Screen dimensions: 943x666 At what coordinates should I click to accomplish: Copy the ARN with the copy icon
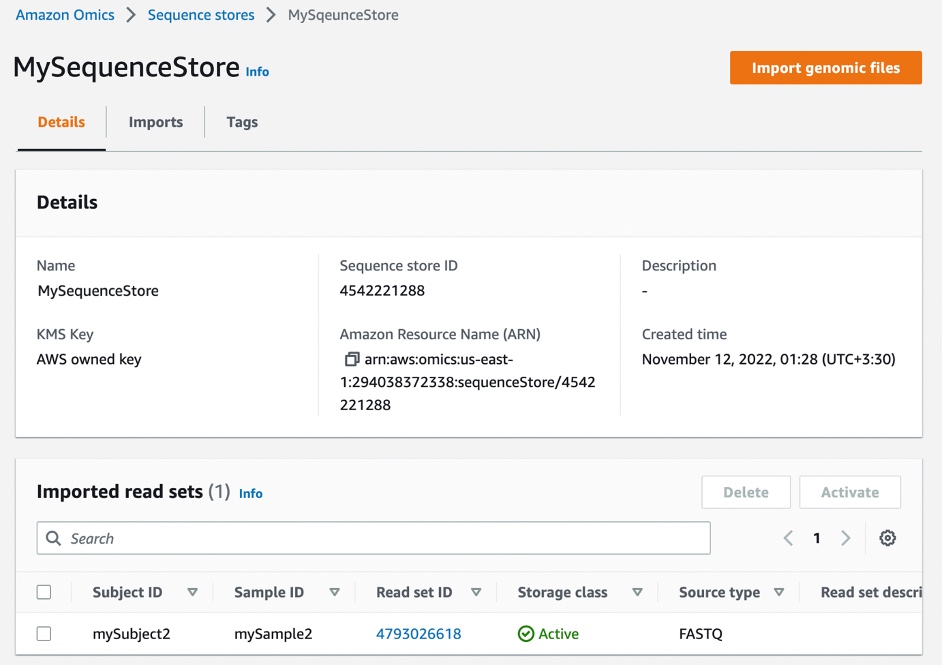(x=351, y=359)
